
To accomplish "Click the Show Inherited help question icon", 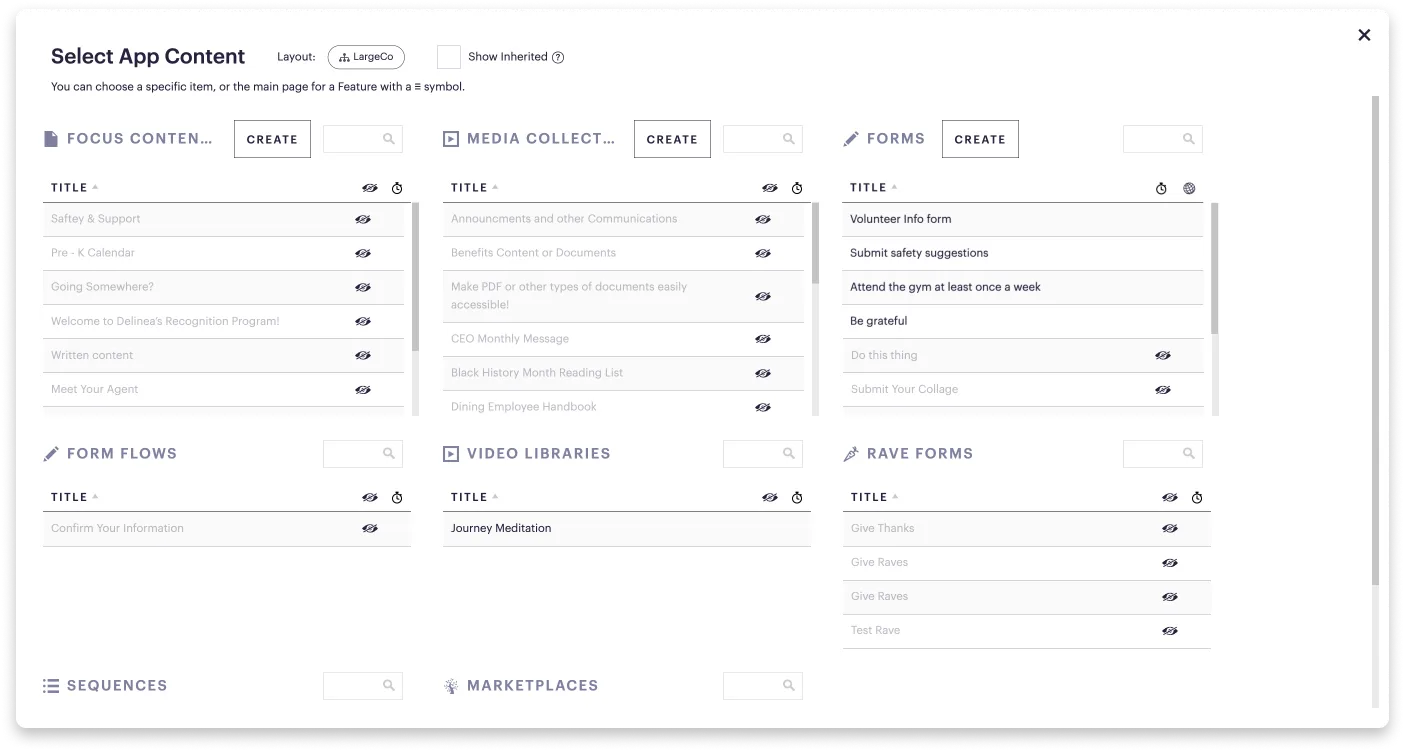I will click(x=558, y=57).
